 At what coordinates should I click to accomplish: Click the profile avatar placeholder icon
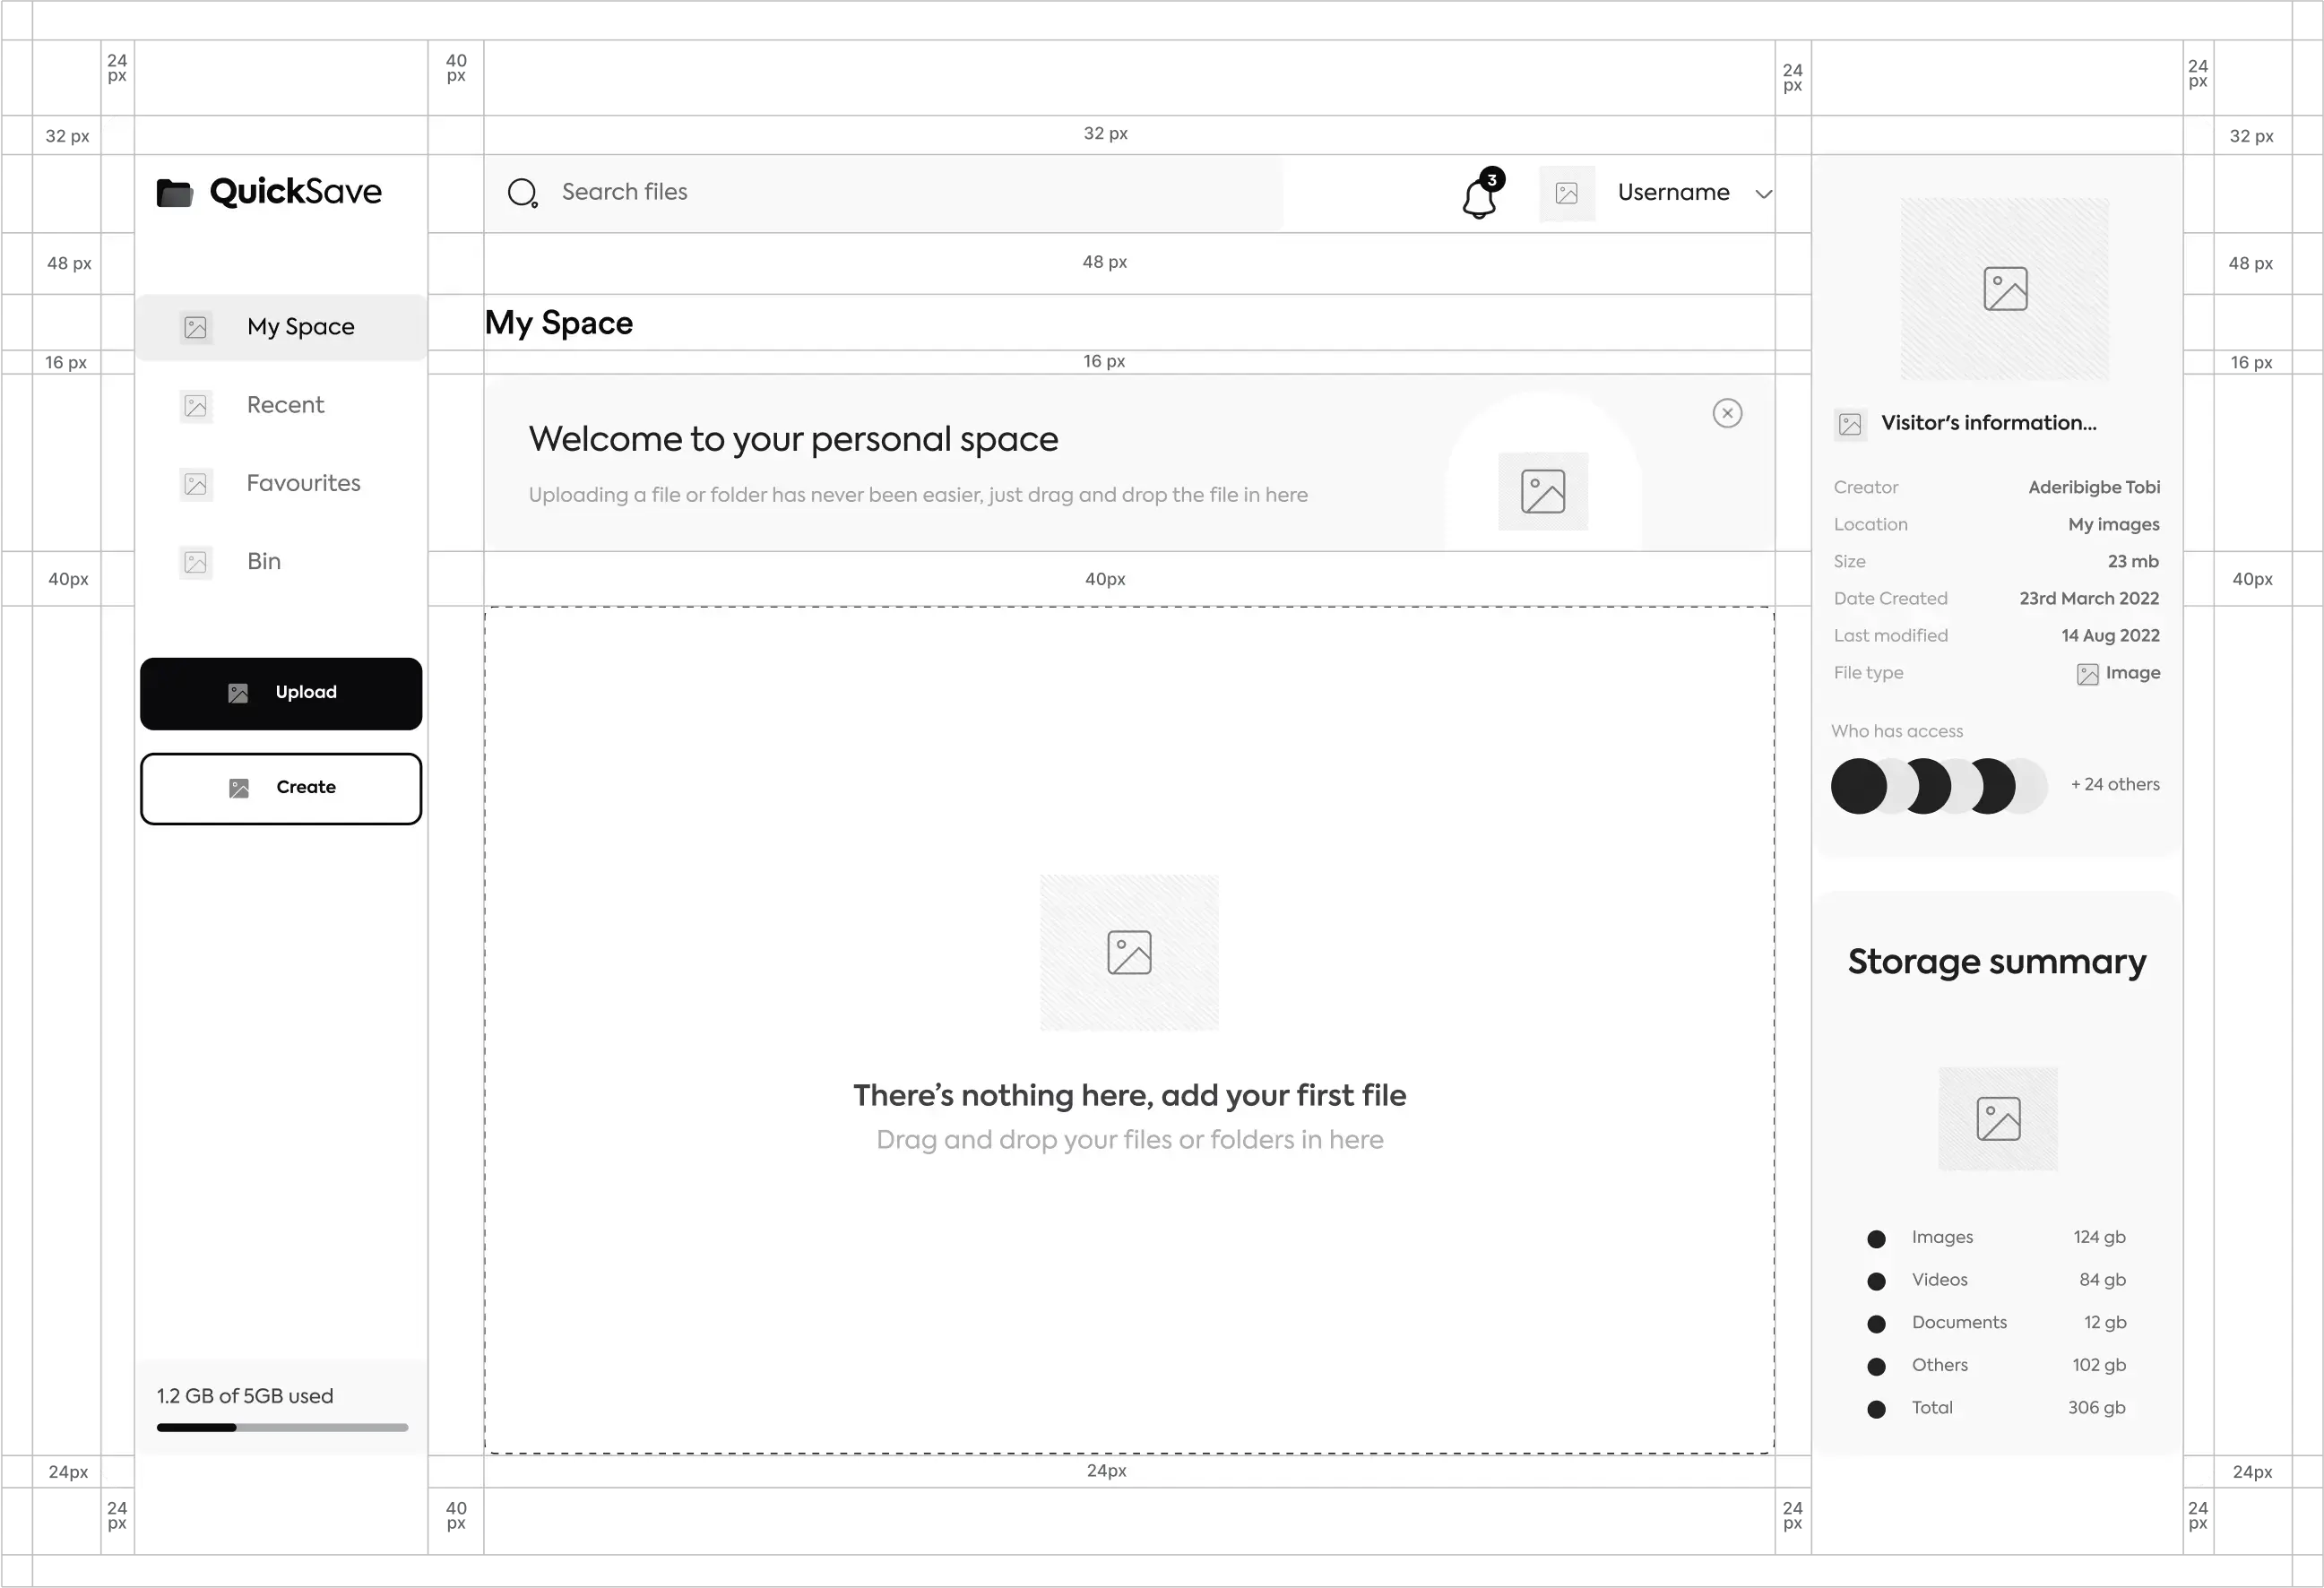pyautogui.click(x=1567, y=193)
